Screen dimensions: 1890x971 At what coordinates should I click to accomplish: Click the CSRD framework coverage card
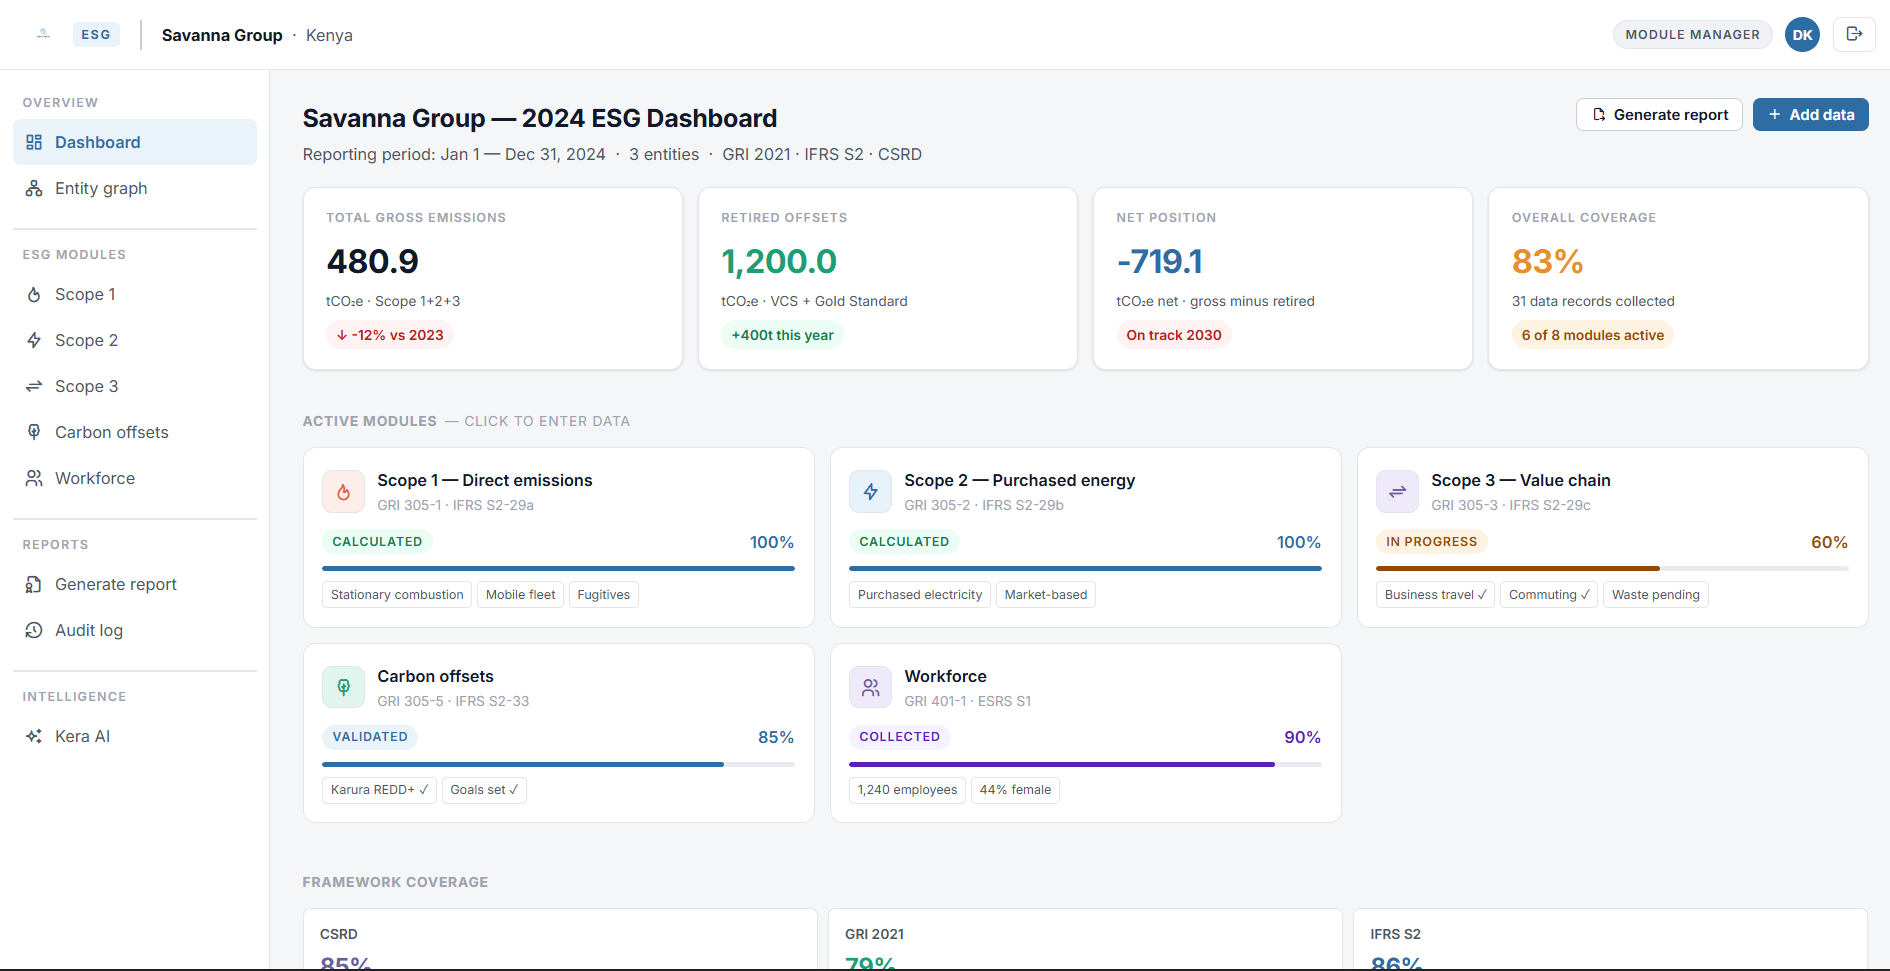click(560, 939)
